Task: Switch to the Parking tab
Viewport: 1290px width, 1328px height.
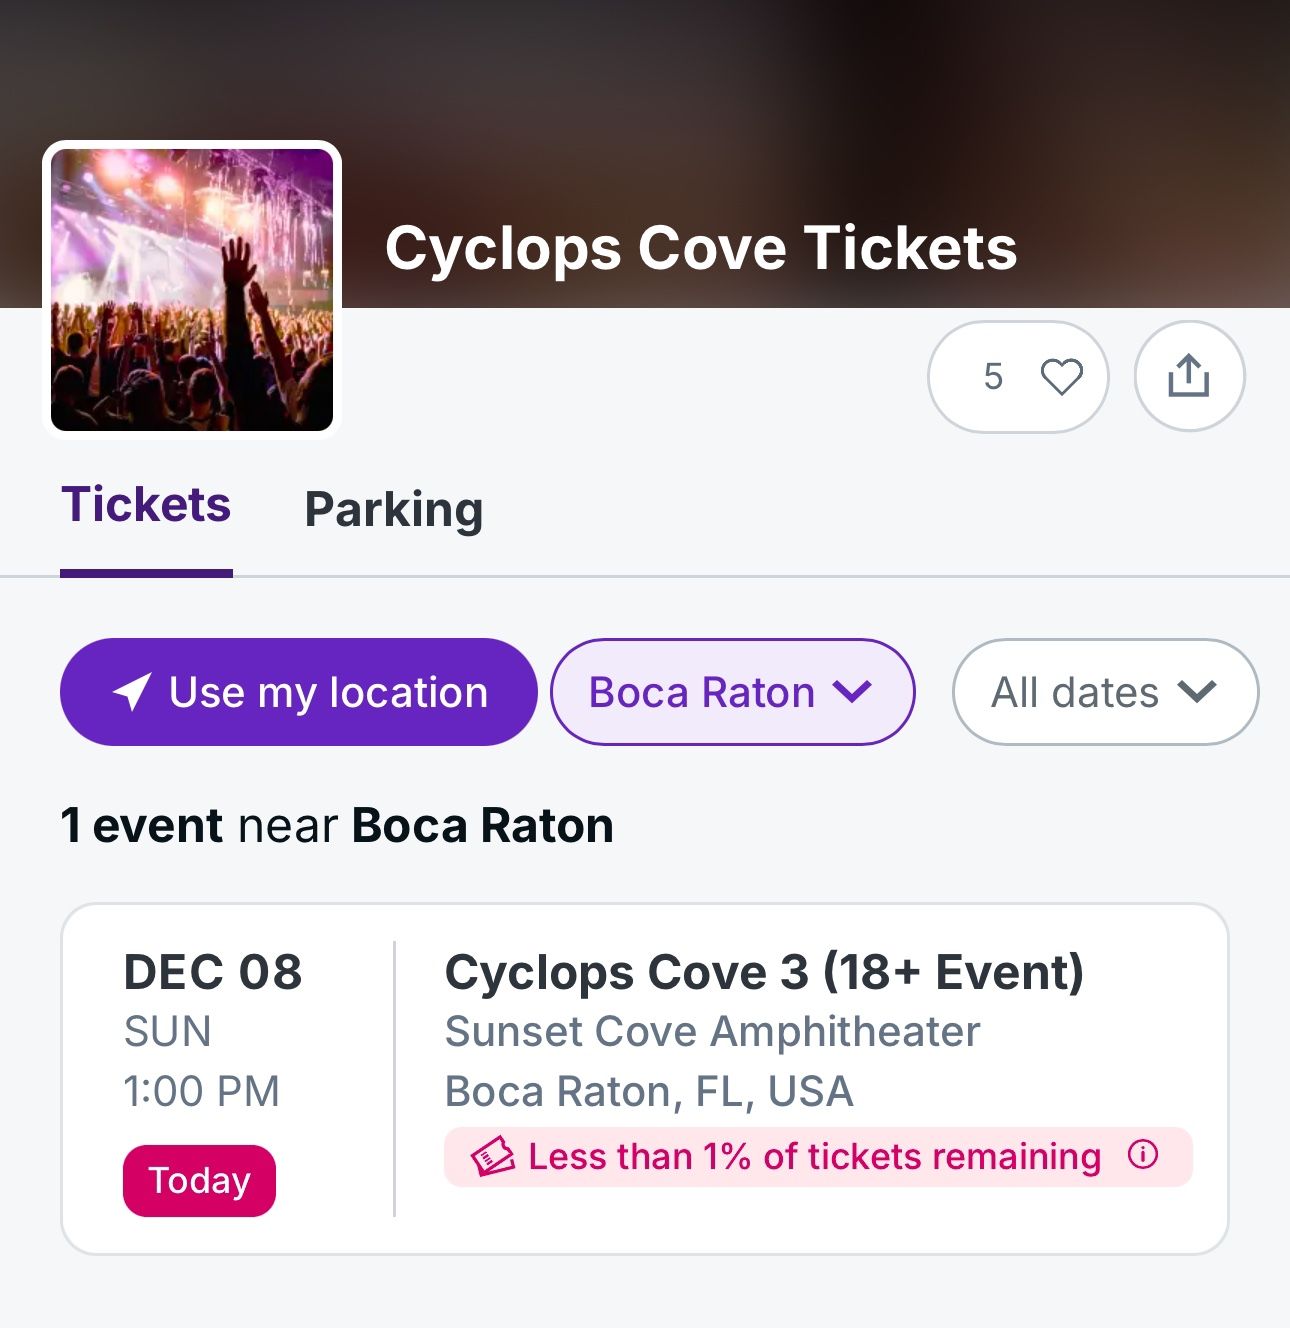Action: tap(394, 510)
